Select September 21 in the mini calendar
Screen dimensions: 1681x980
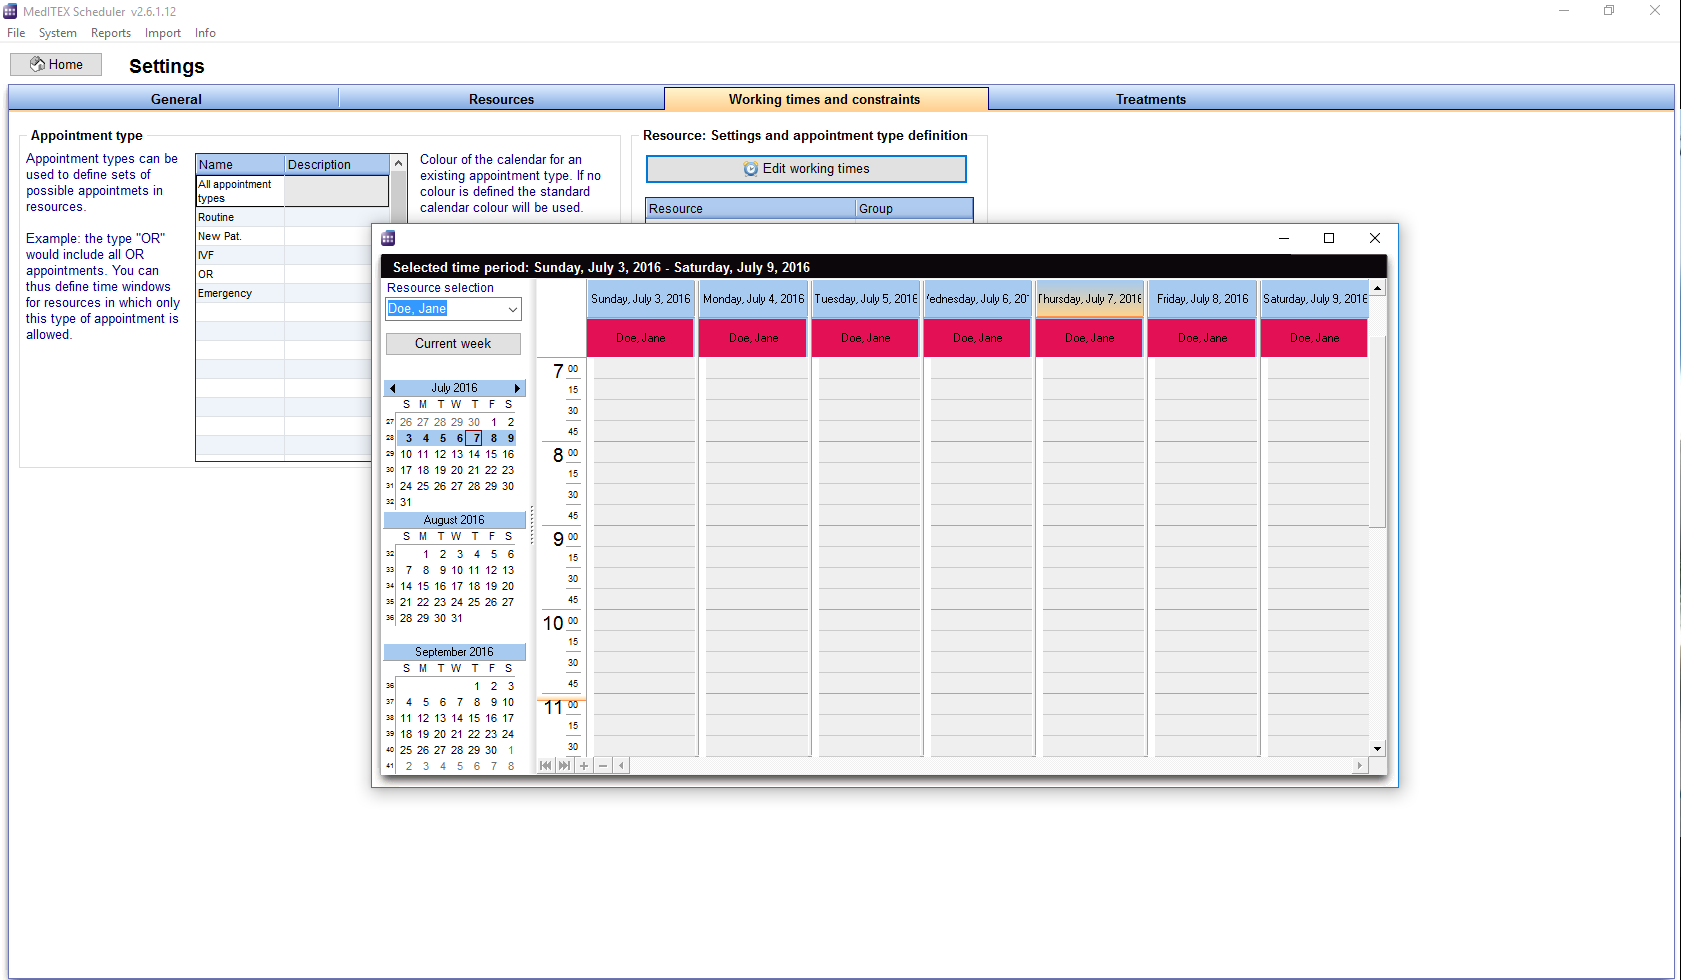[457, 734]
